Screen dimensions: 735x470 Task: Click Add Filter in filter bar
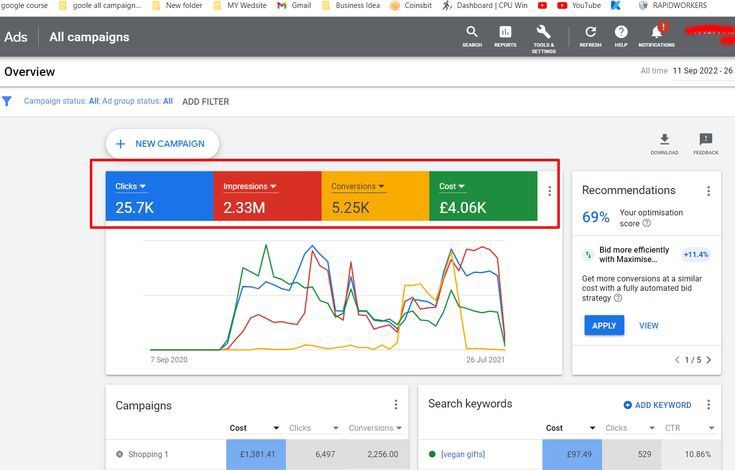[205, 101]
